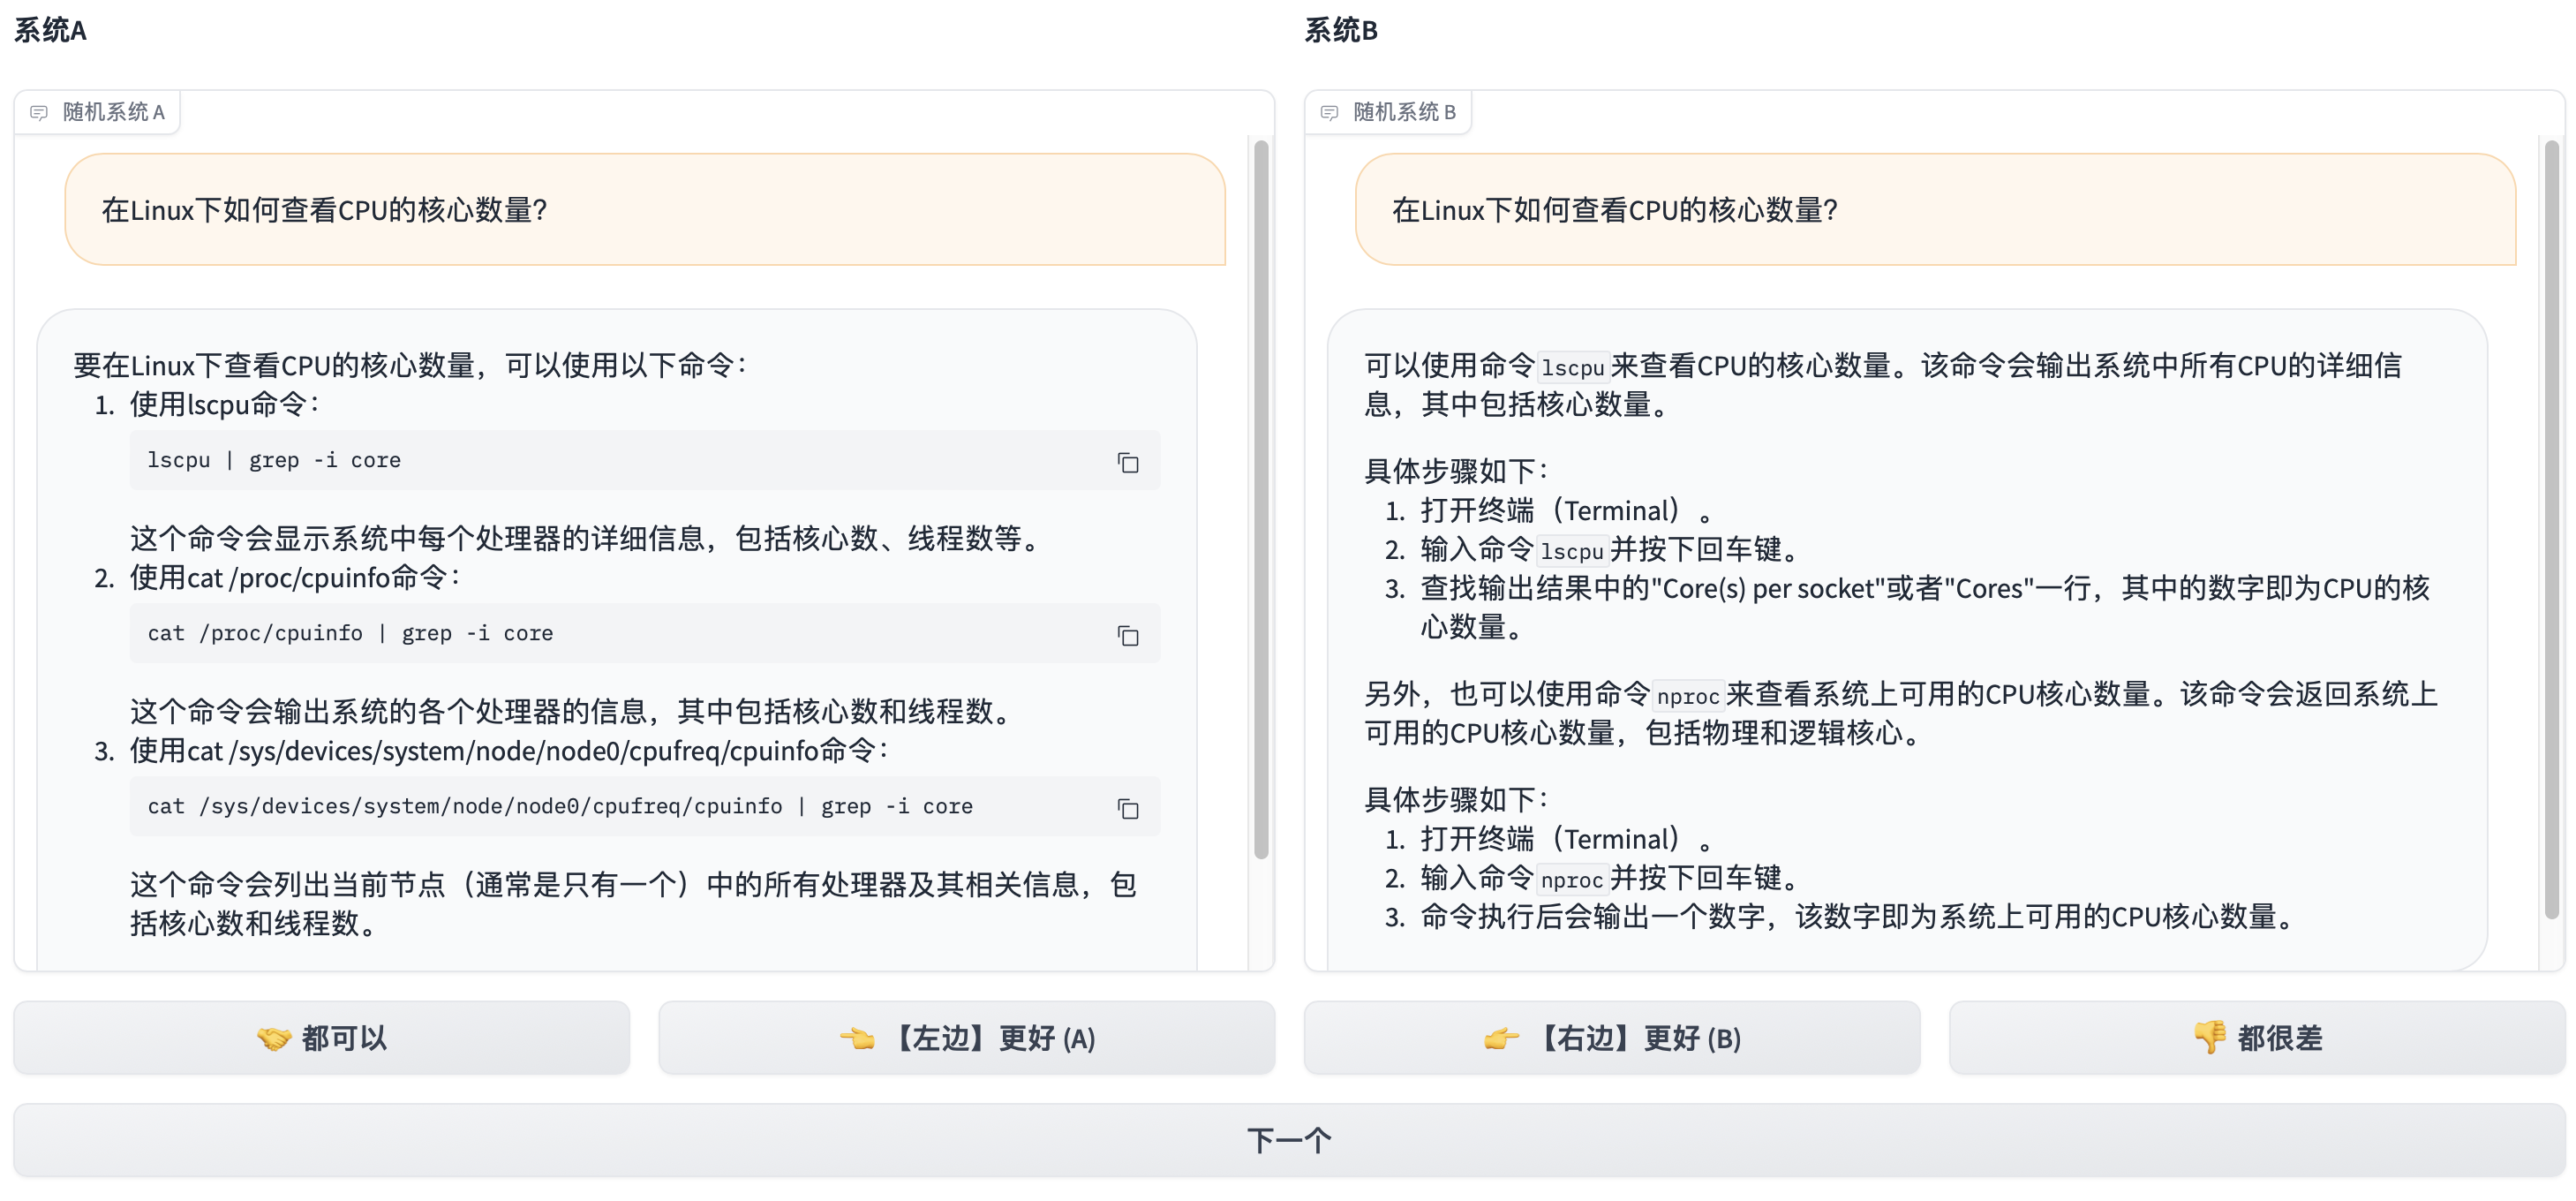
Task: Click the handshake 都可以 button
Action: click(x=321, y=1037)
